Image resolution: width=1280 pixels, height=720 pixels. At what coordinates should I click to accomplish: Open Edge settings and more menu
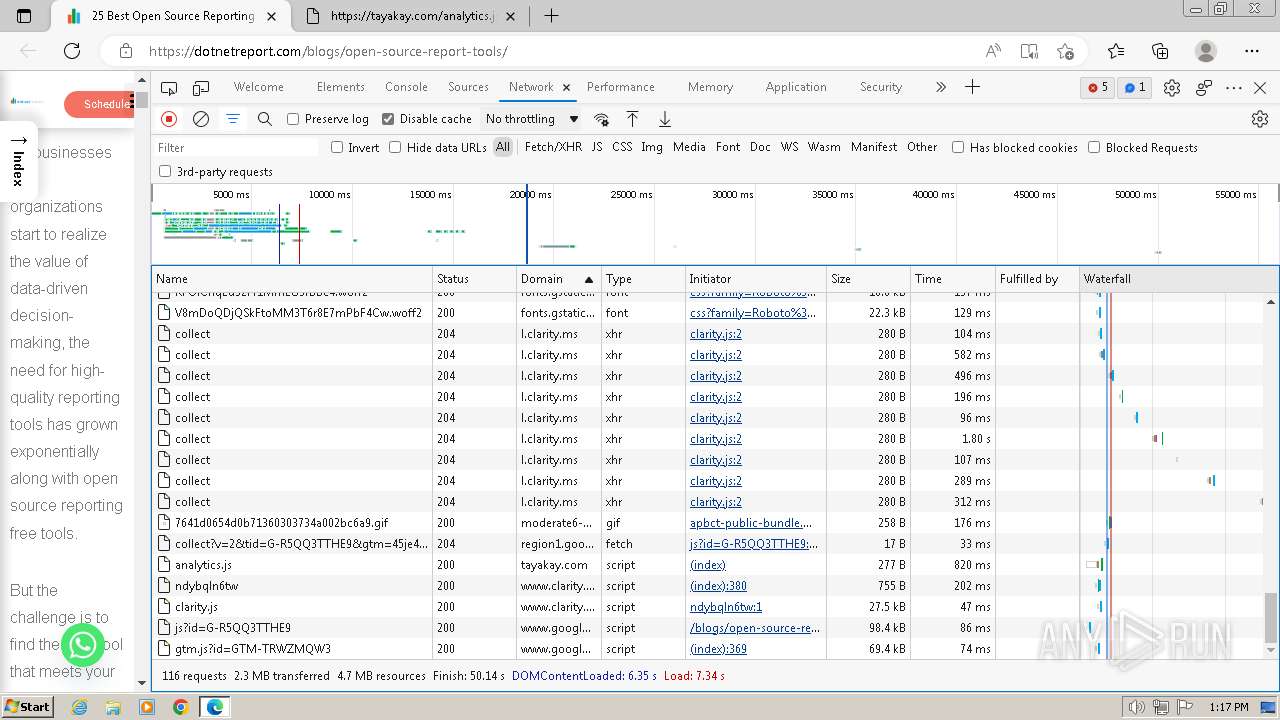point(1252,51)
